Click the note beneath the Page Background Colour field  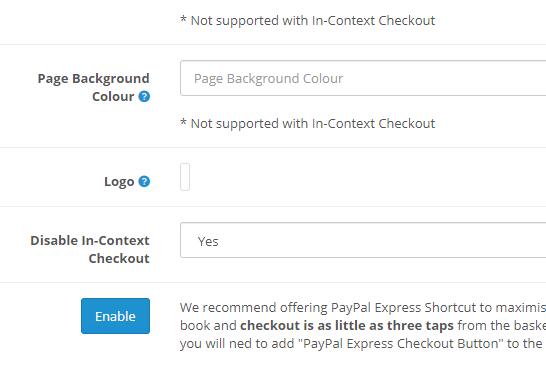[x=307, y=123]
